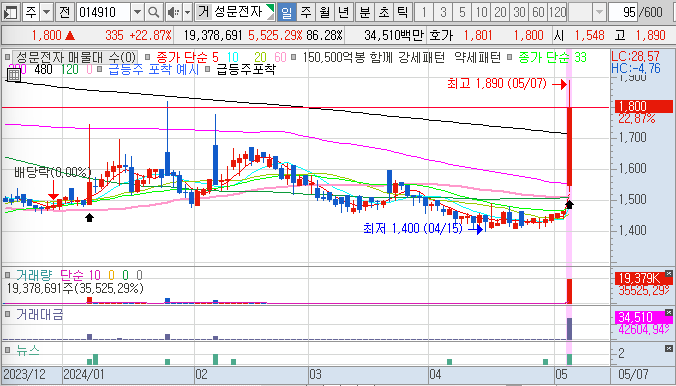Open the stock code history dropdown
676x386 pixels.
click(x=137, y=12)
